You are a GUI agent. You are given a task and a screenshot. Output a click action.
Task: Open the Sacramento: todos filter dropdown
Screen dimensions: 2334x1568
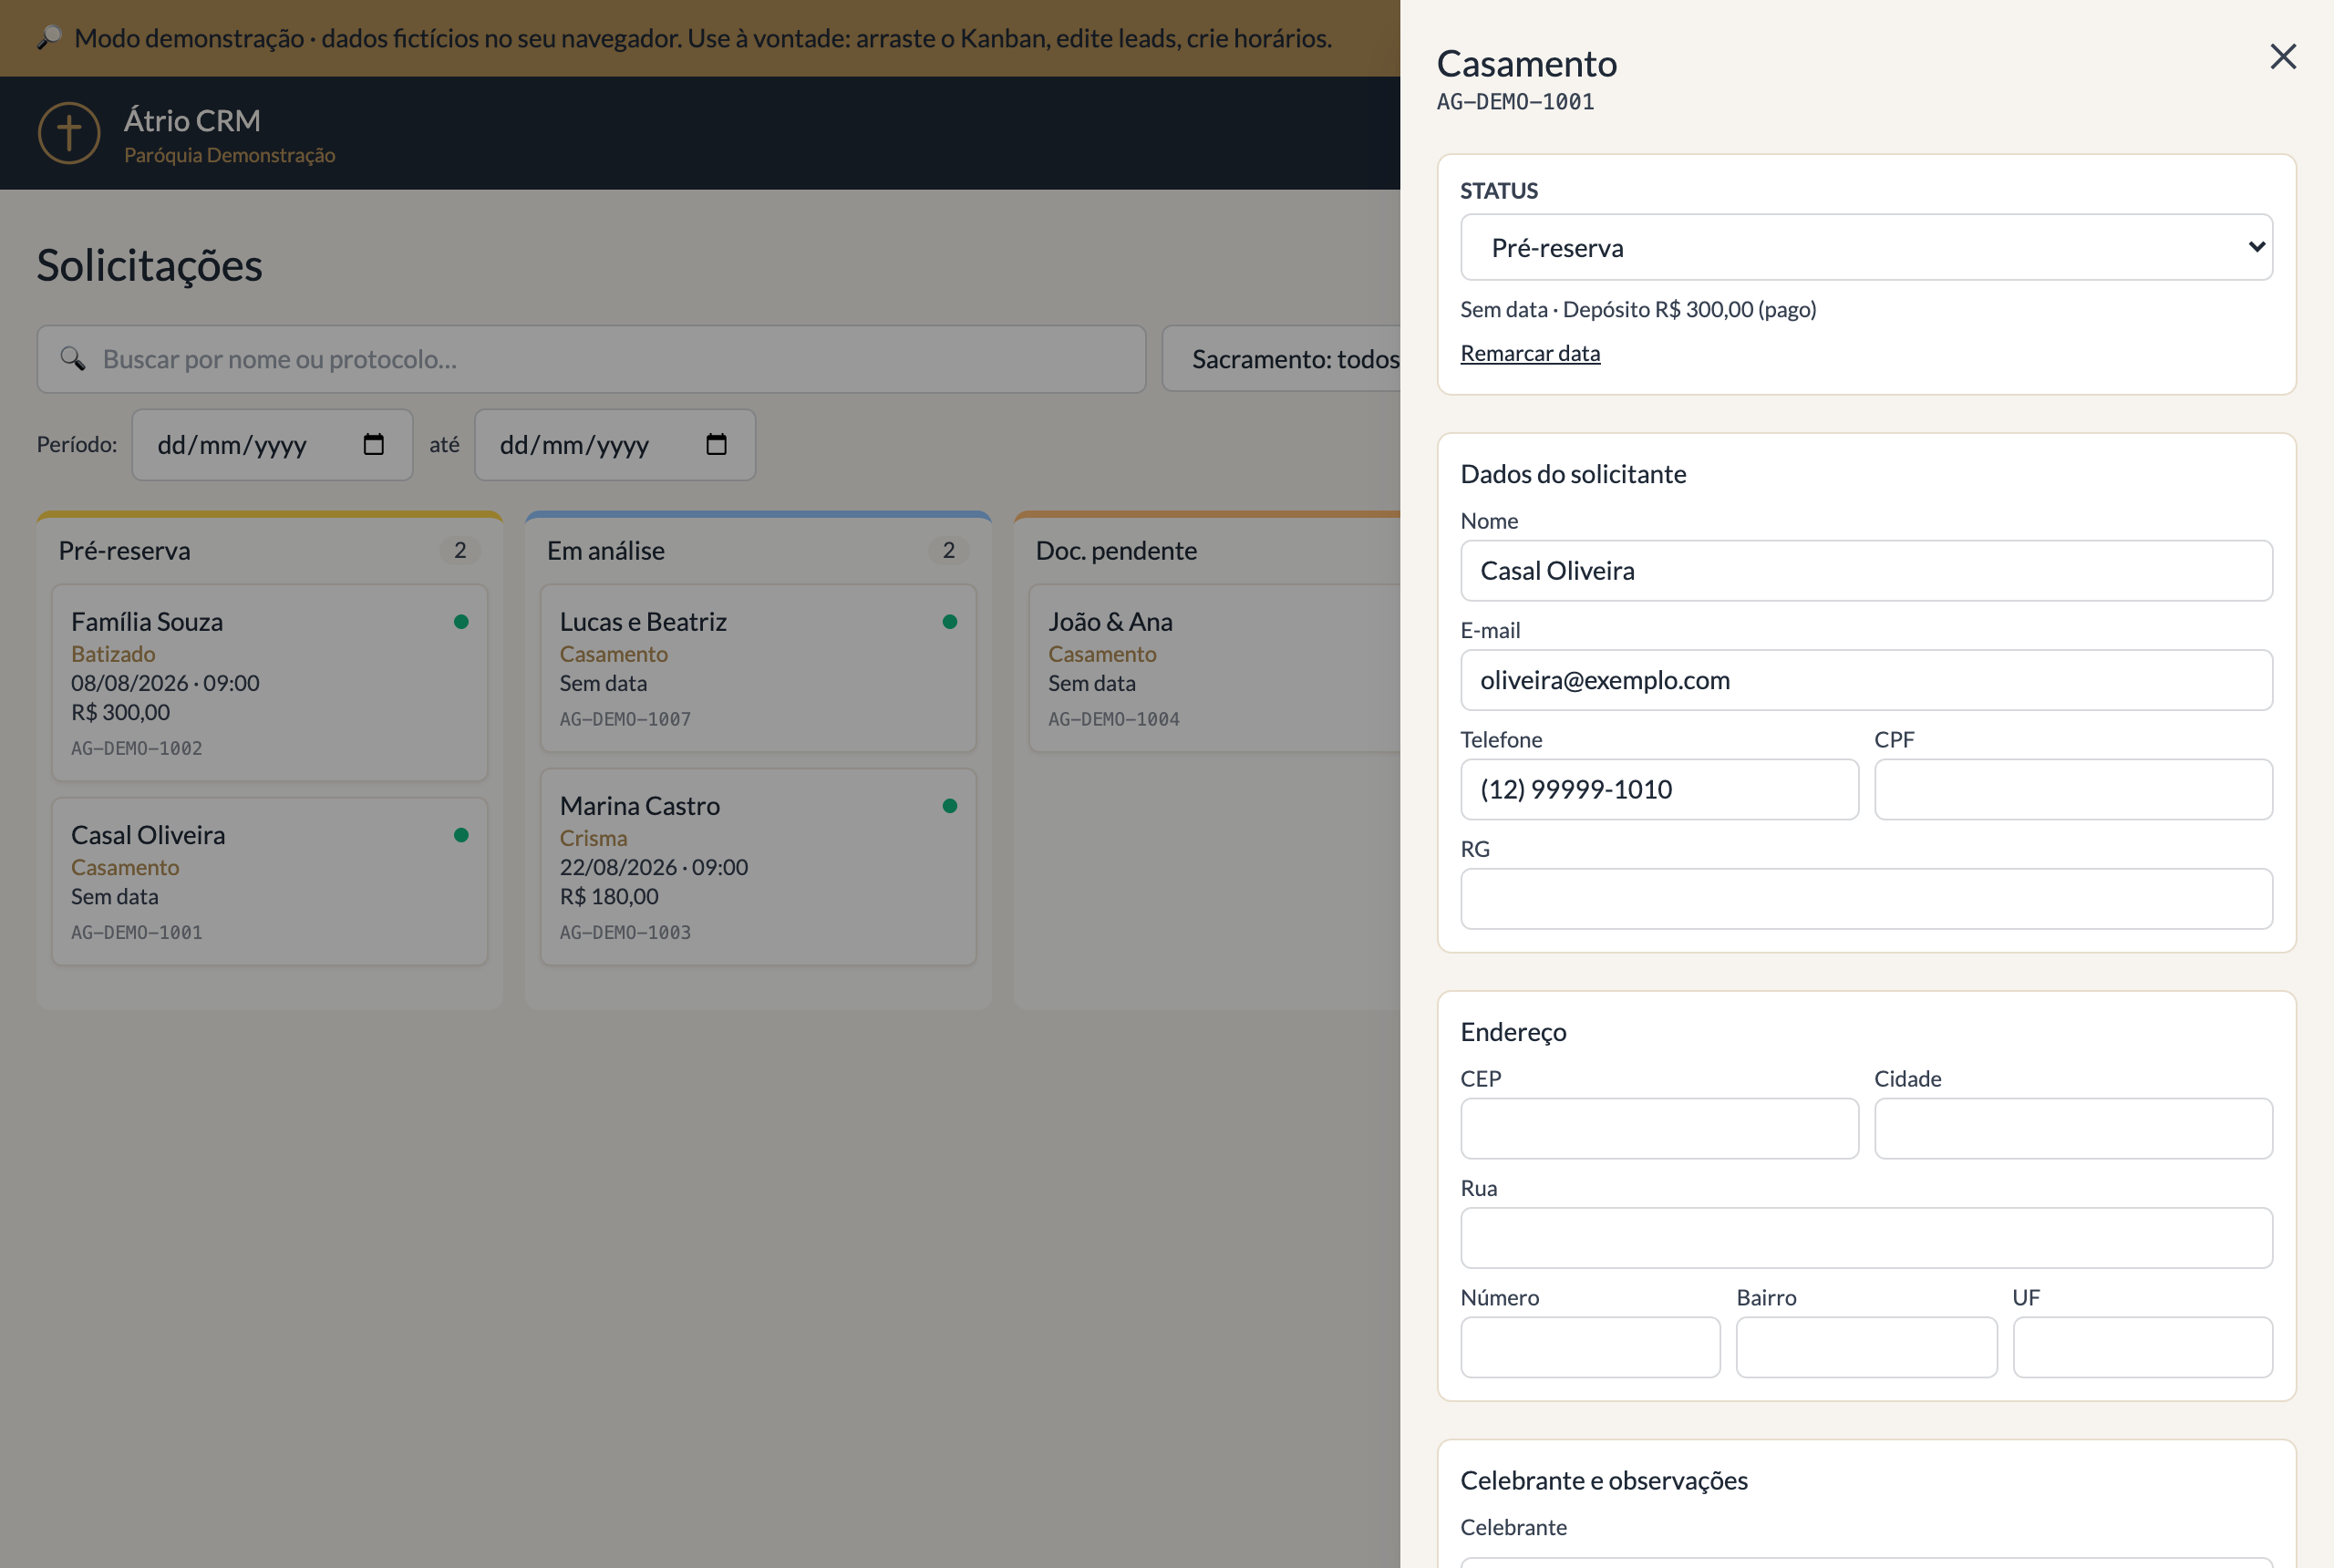coord(1281,359)
